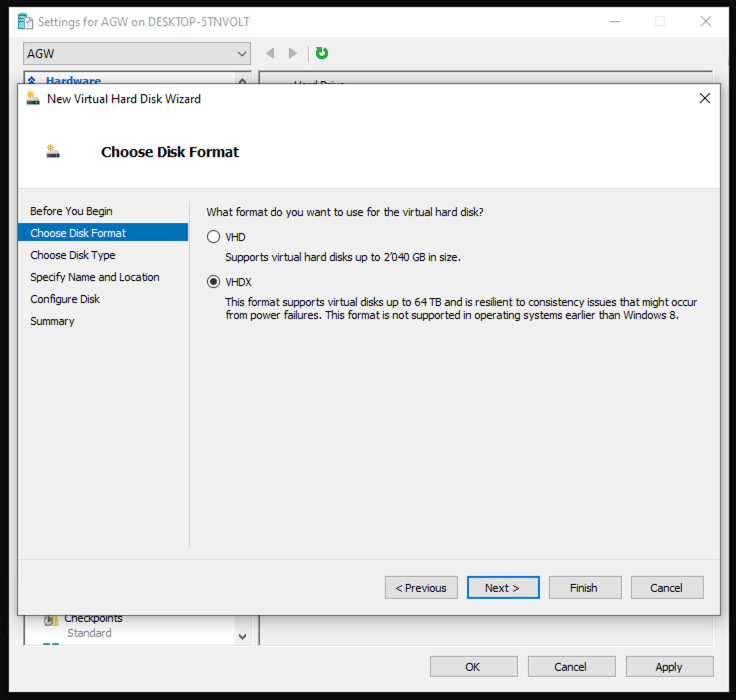The image size is (736, 700).
Task: Click Apply in the settings window
Action: pyautogui.click(x=669, y=667)
